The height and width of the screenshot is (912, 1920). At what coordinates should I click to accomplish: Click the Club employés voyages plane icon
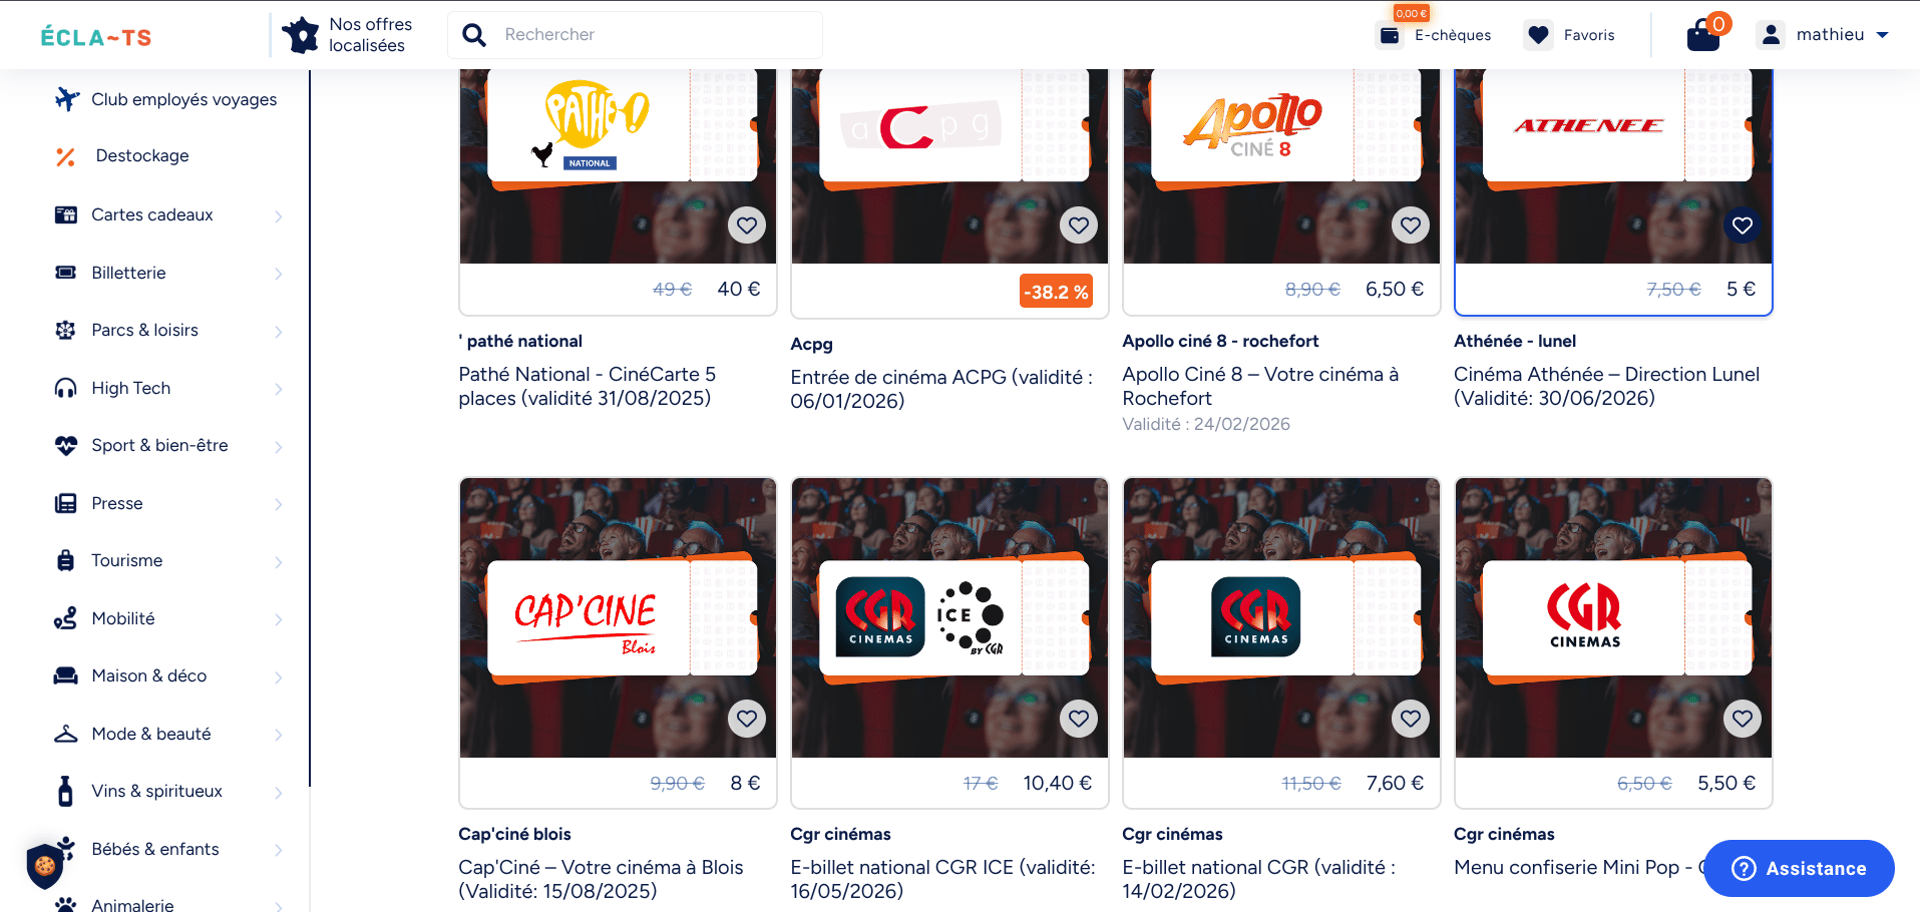[x=66, y=99]
